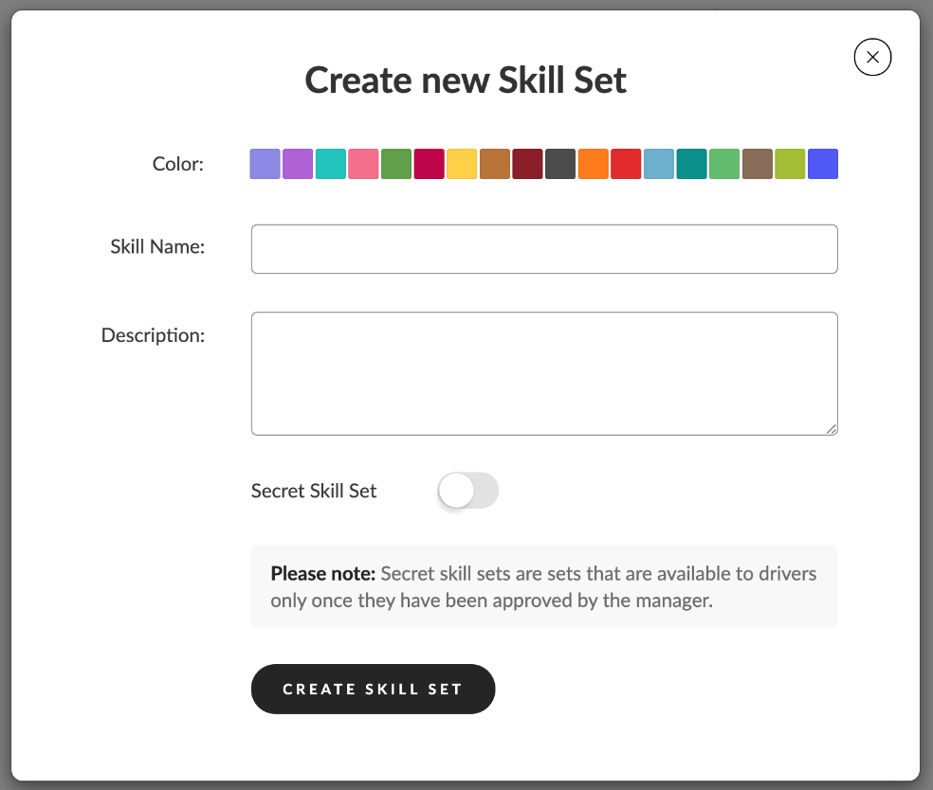Choose the olive green color swatch
Screen dimensions: 933x790
(x=790, y=163)
